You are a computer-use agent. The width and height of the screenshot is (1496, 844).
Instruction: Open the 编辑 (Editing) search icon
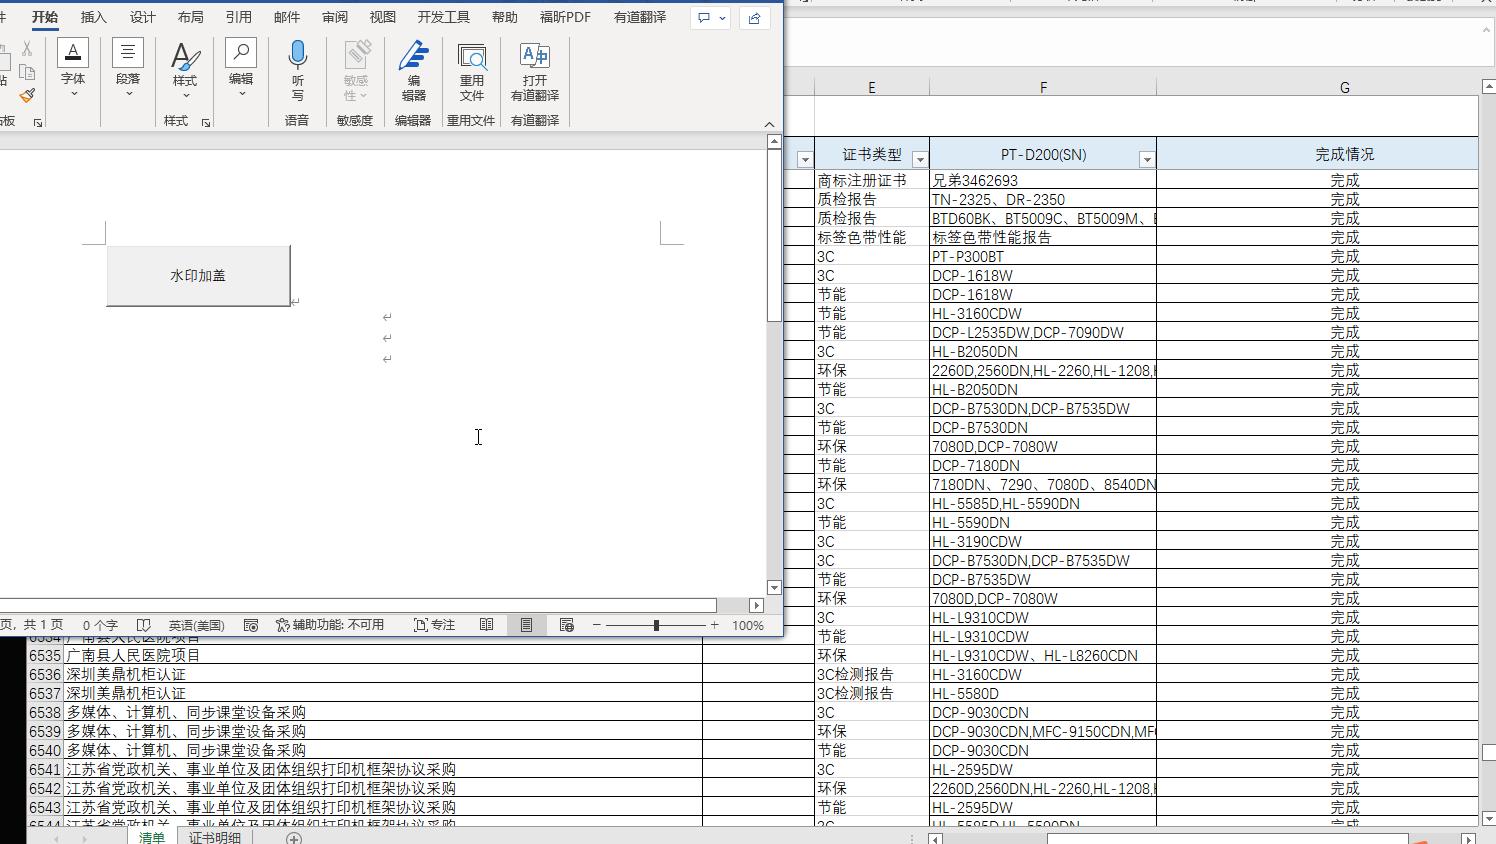[241, 52]
